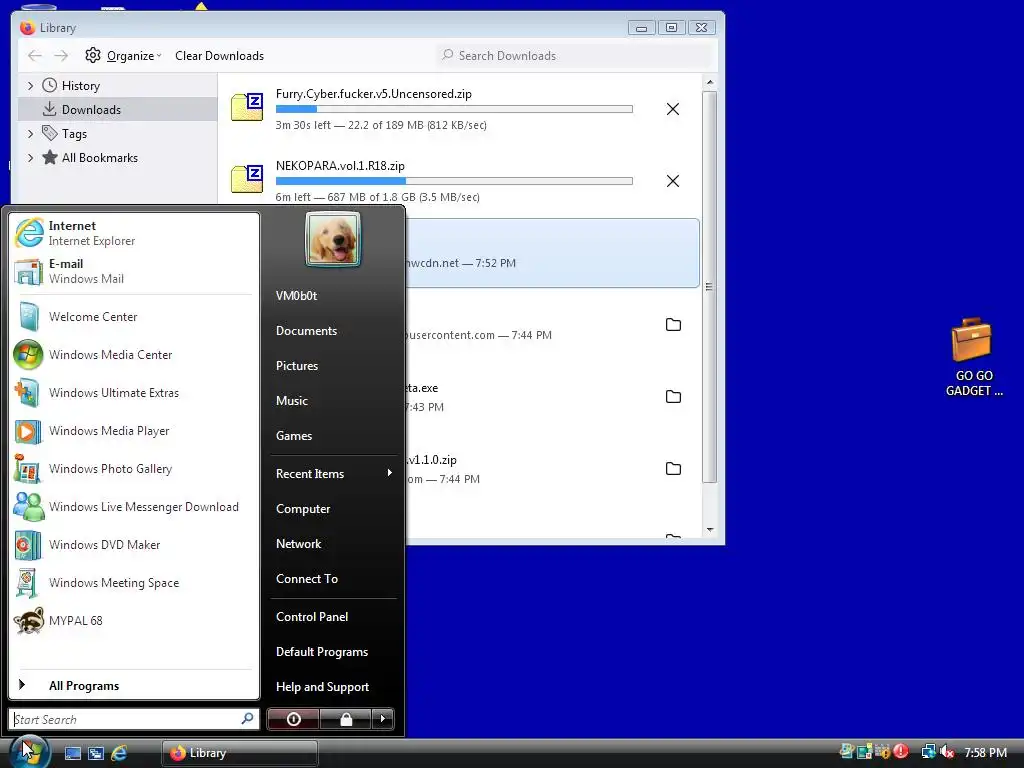Image resolution: width=1024 pixels, height=768 pixels.
Task: Go back in Library window
Action: point(35,56)
